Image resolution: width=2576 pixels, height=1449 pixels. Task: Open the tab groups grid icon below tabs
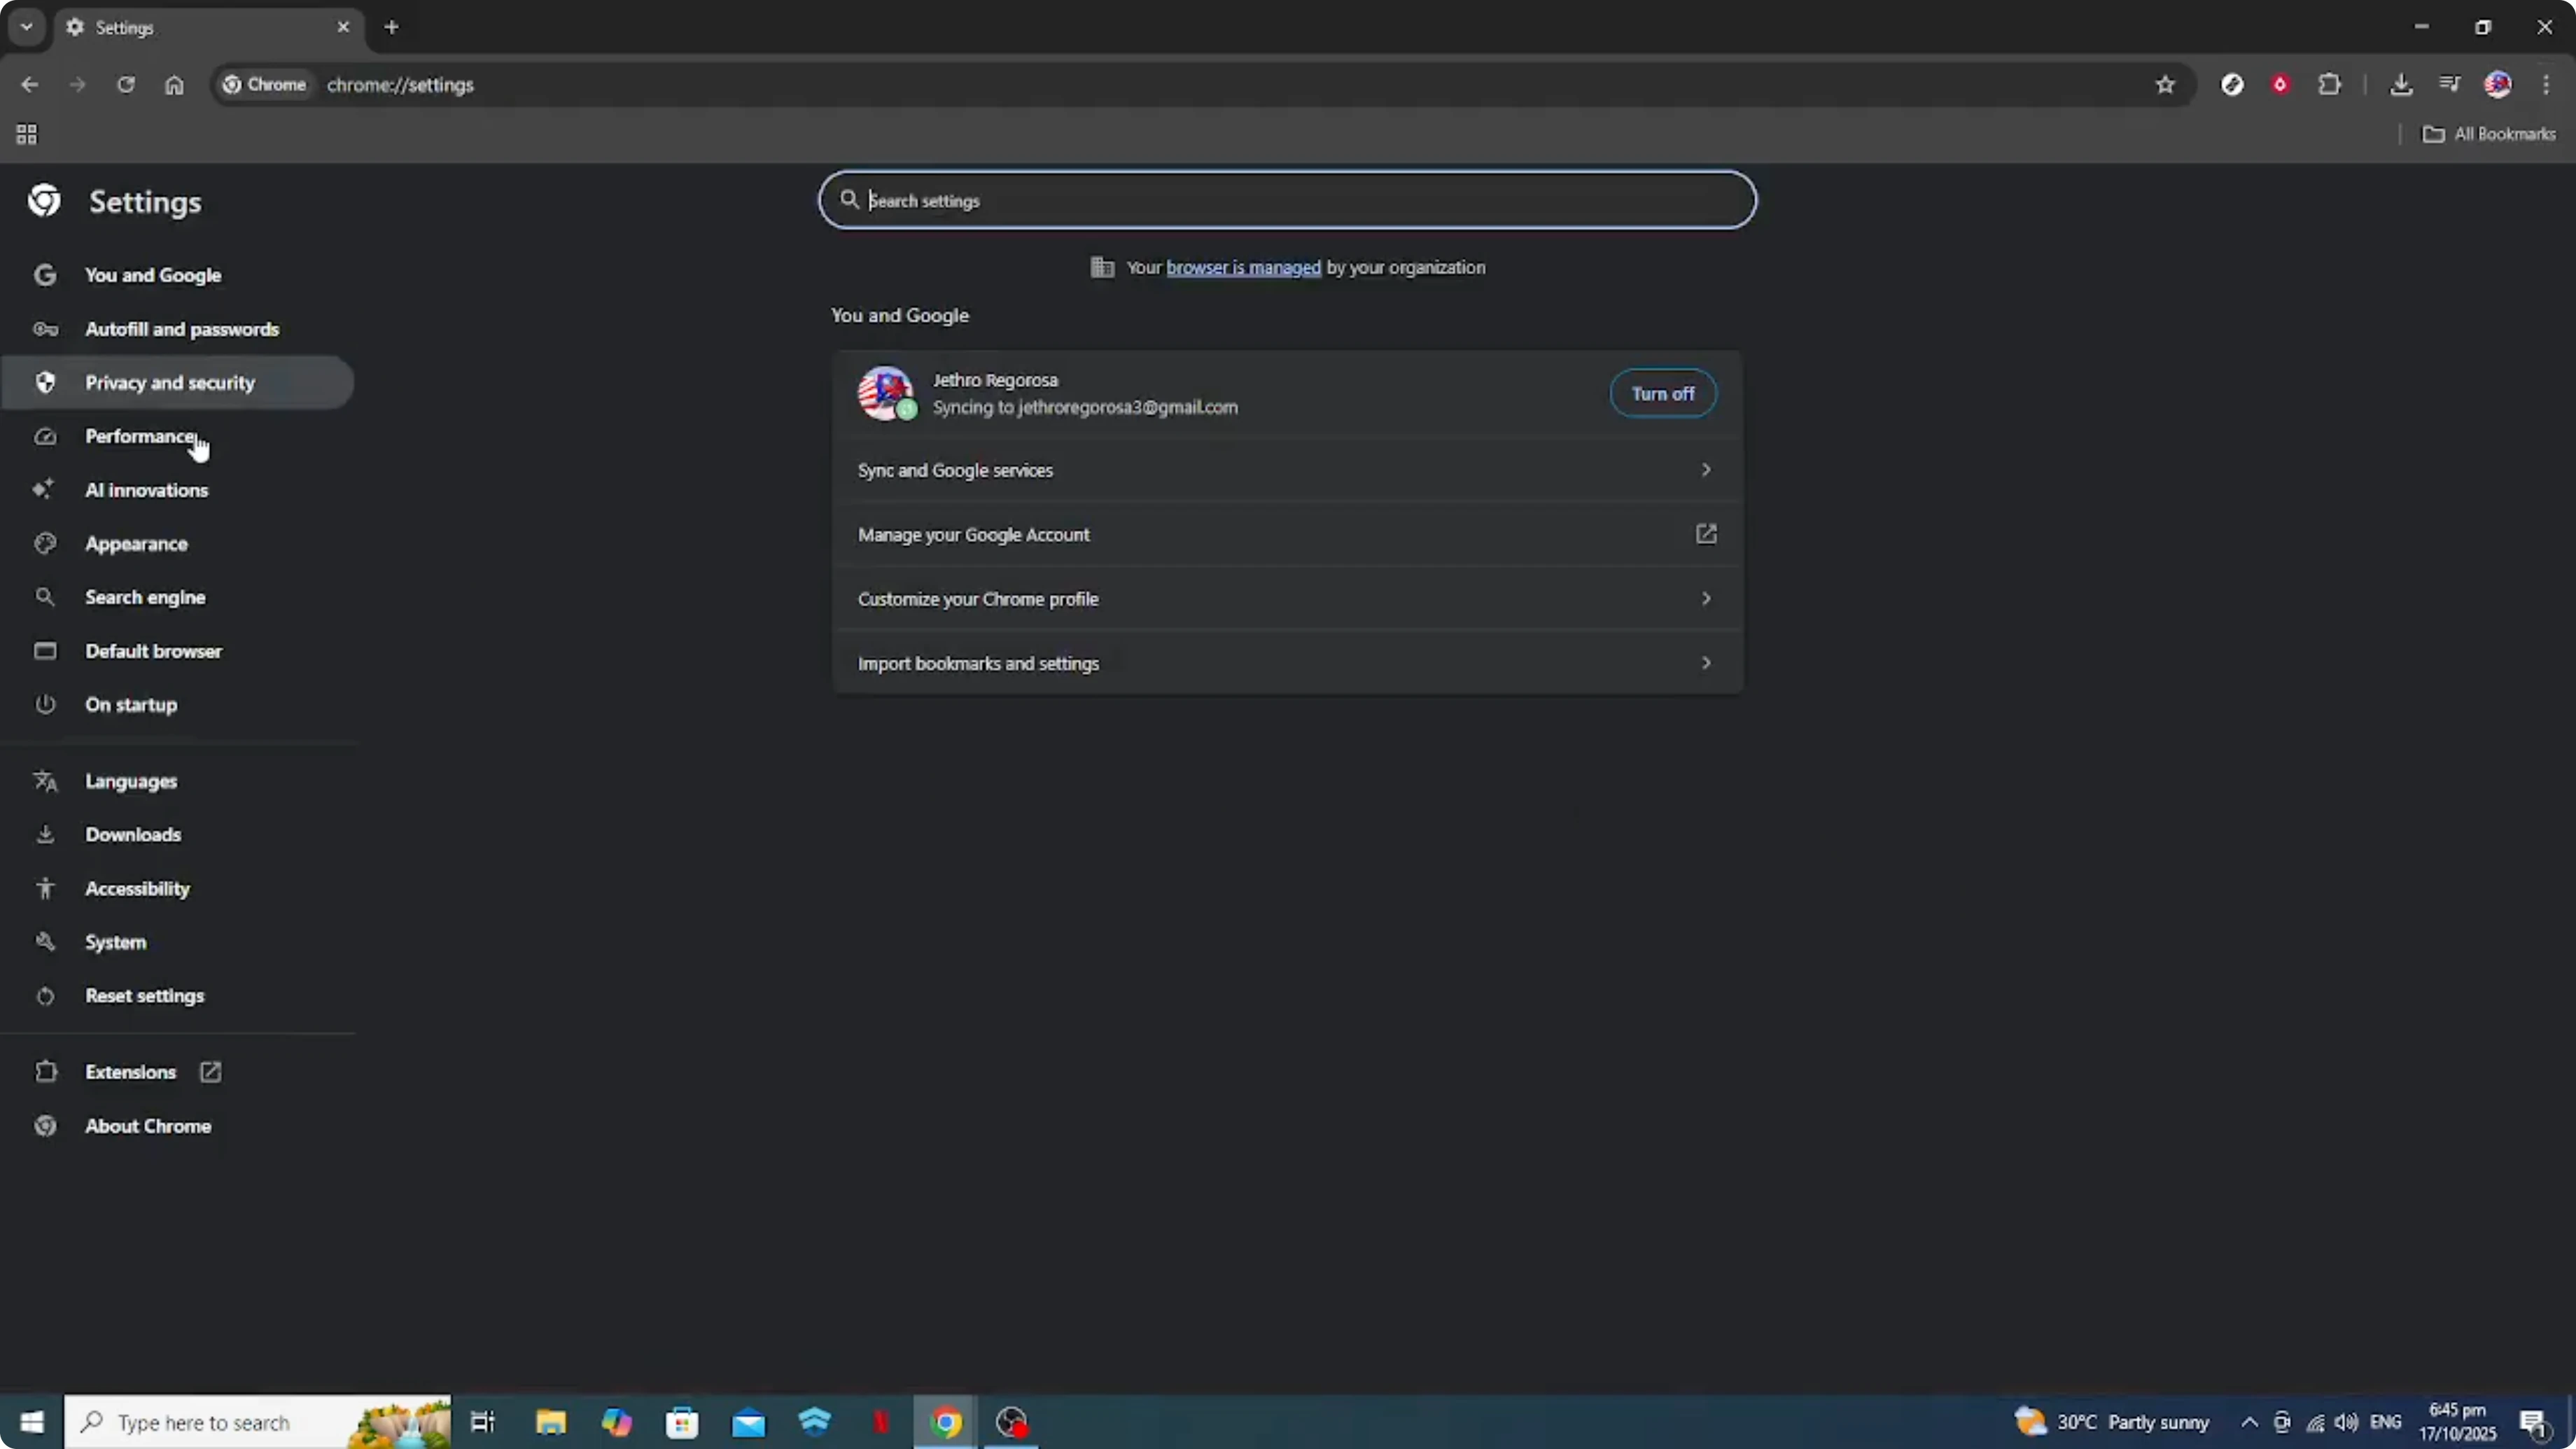coord(26,133)
